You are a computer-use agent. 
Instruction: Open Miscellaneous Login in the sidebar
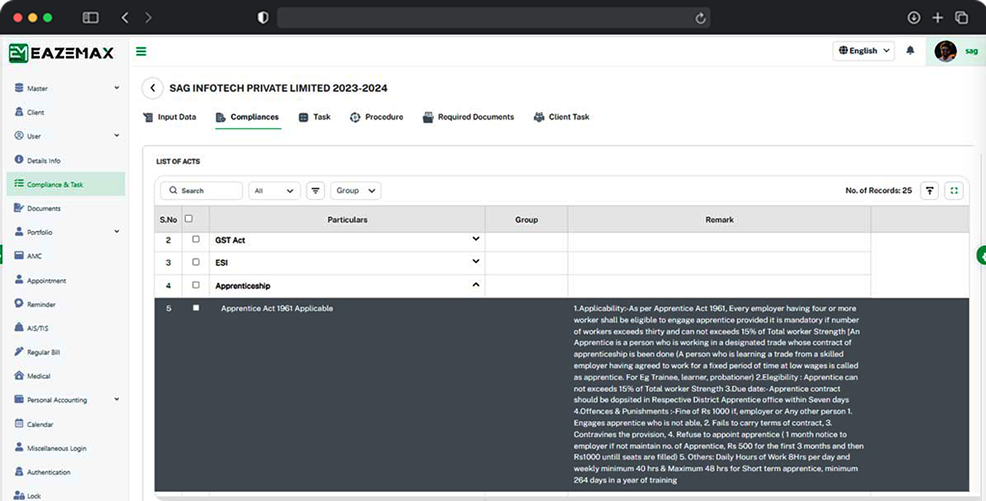click(x=50, y=448)
